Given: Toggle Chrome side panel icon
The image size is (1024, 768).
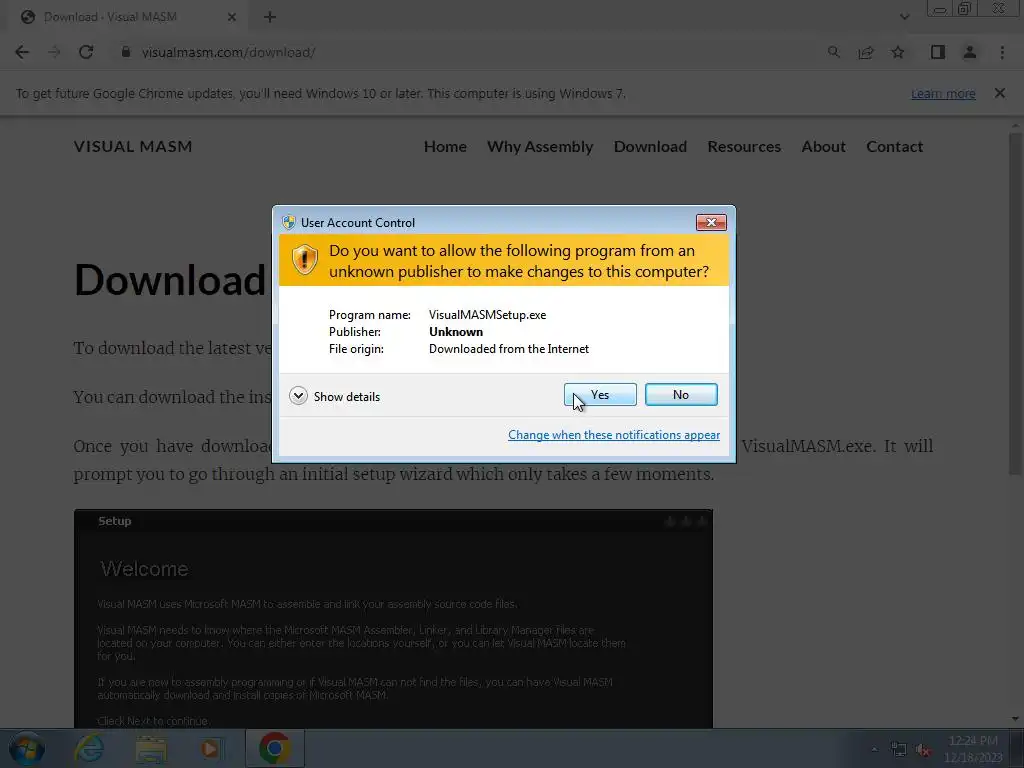Looking at the screenshot, I should pyautogui.click(x=938, y=52).
